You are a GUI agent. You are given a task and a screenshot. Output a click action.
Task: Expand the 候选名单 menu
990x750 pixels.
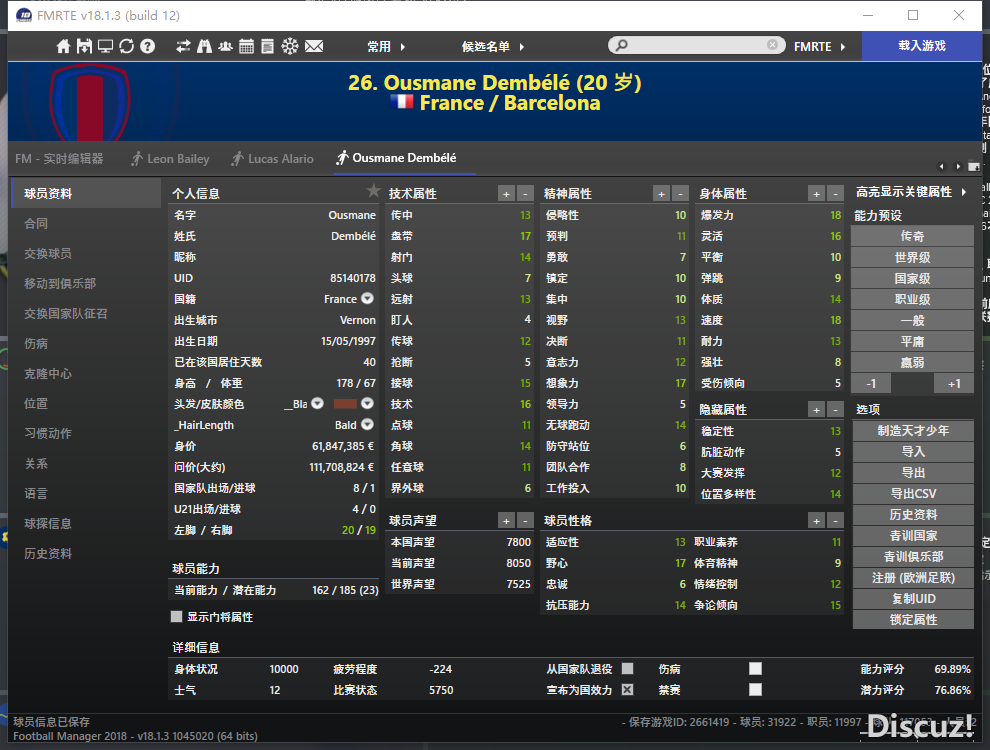[493, 46]
